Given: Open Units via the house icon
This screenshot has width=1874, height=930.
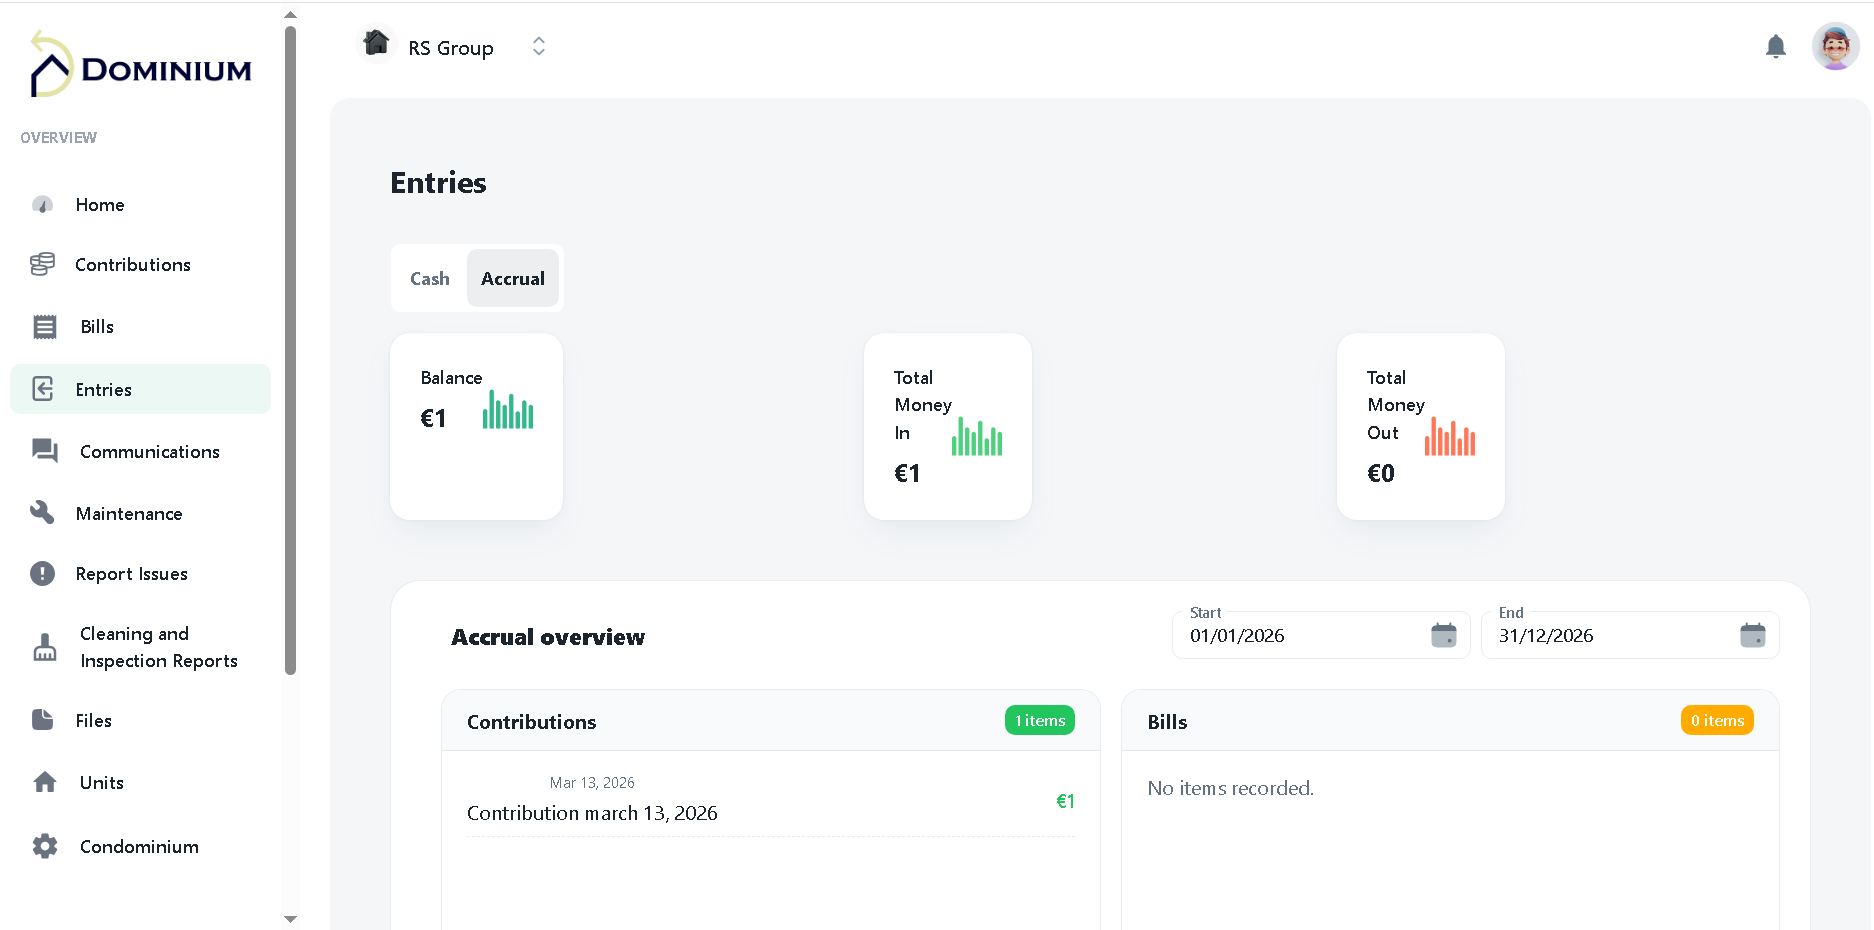Looking at the screenshot, I should click(x=44, y=782).
